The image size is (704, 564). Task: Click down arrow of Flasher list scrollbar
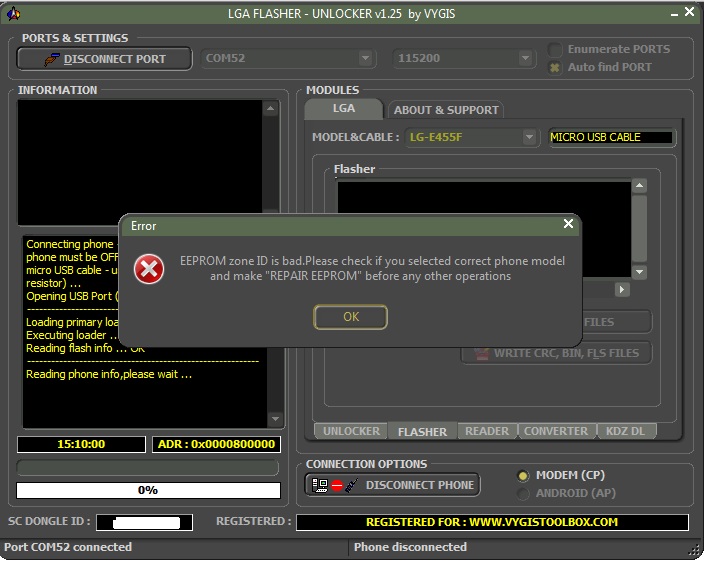pos(639,272)
